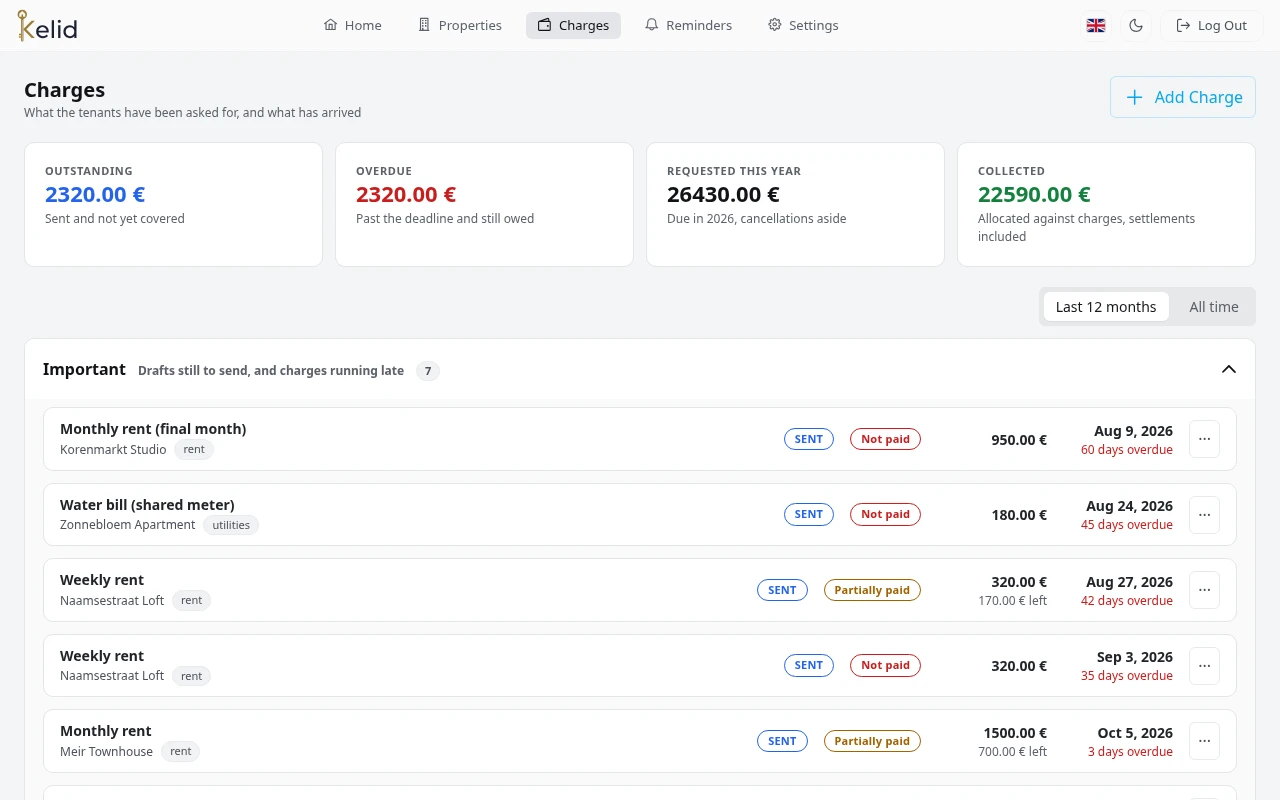
Task: Open Settings from the navigation bar
Action: click(803, 25)
